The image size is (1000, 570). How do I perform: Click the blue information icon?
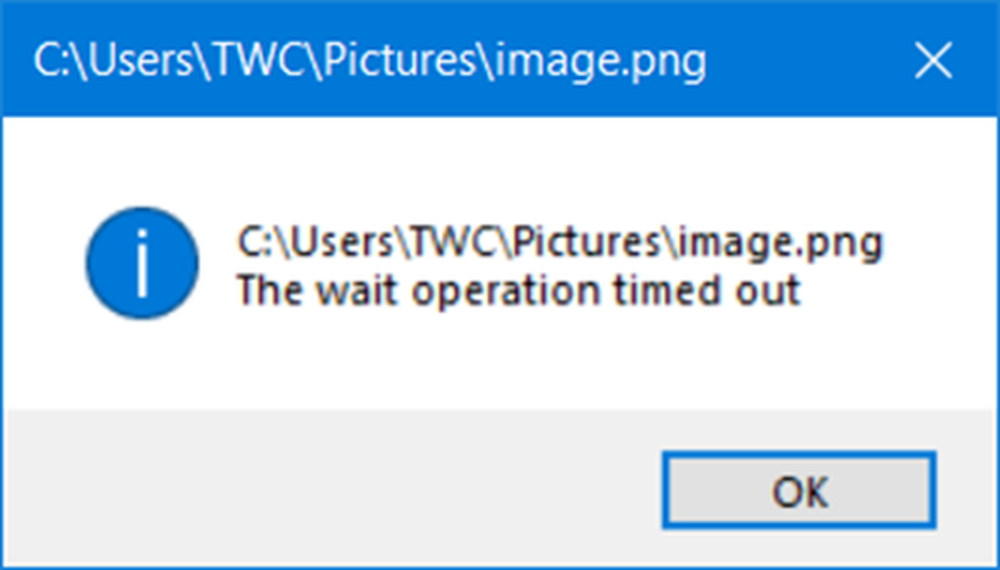pyautogui.click(x=142, y=263)
